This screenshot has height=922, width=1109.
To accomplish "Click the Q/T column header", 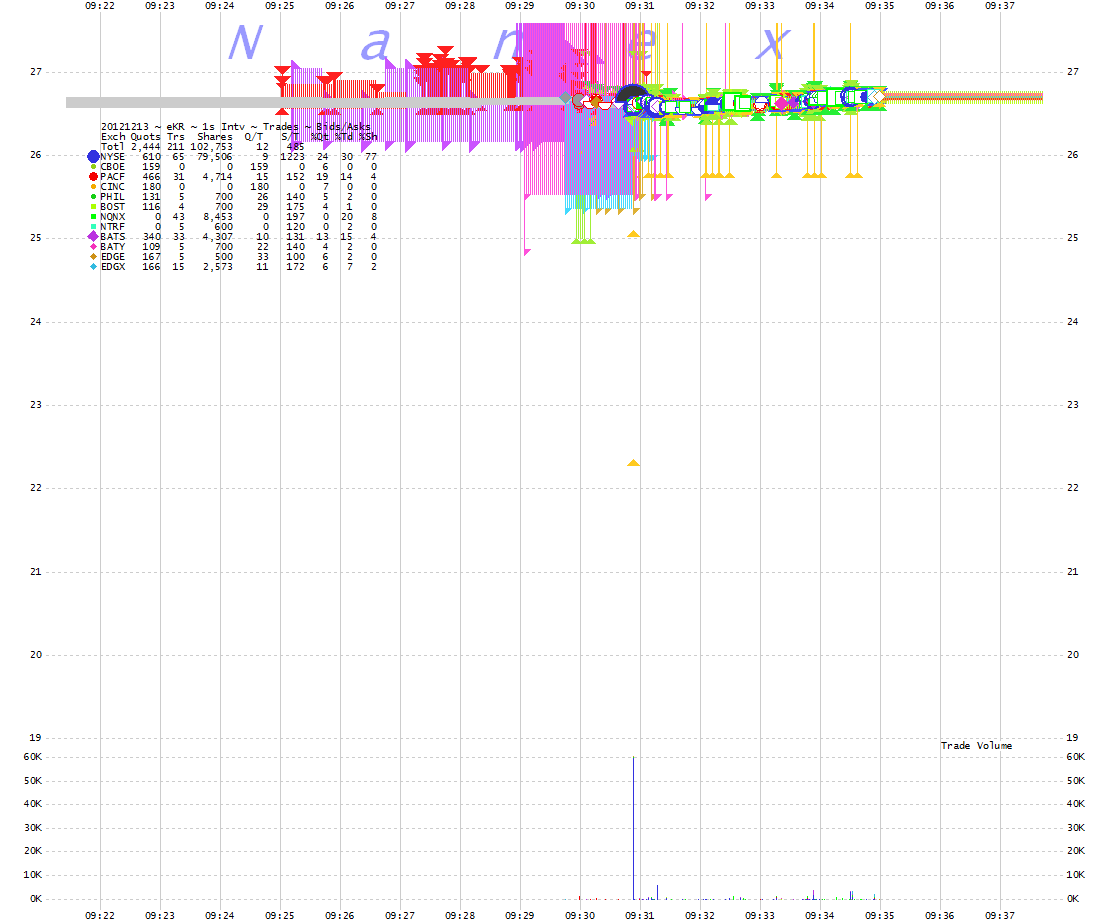I will click(x=253, y=136).
